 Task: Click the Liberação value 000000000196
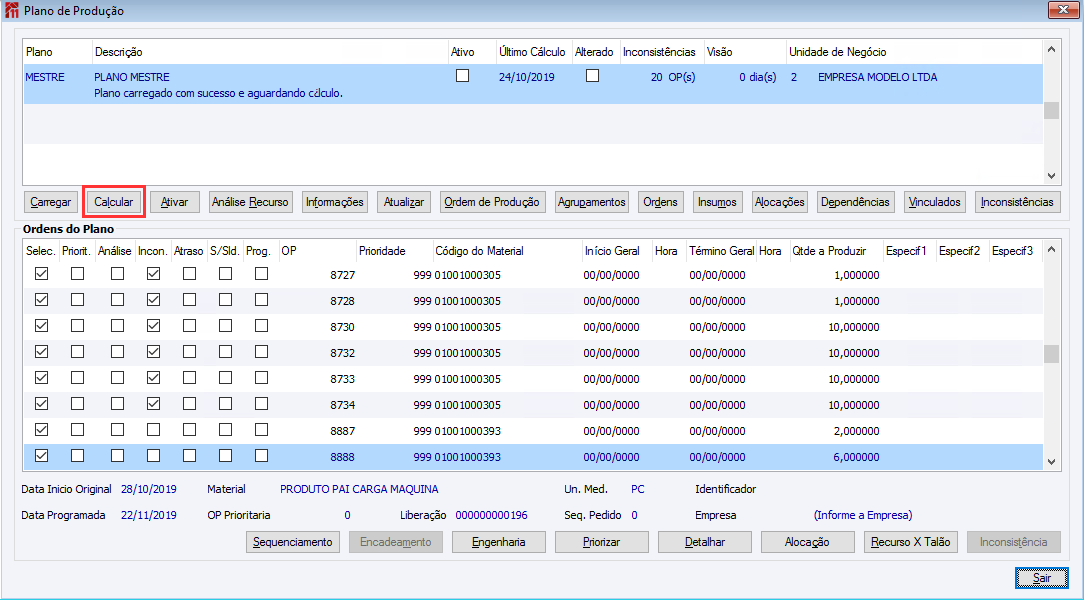[491, 516]
